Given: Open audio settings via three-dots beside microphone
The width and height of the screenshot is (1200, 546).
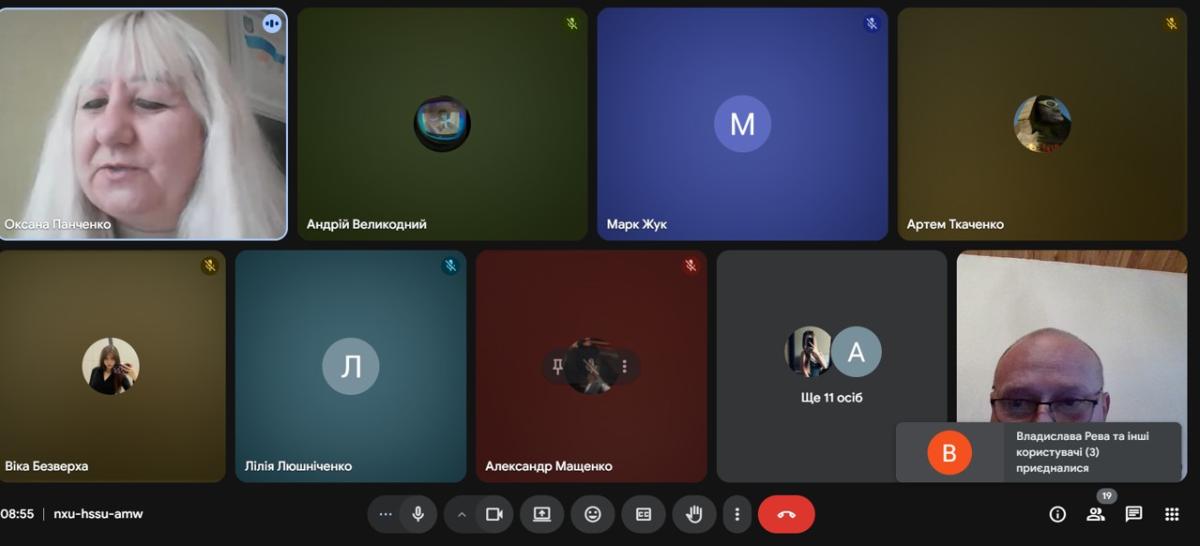Looking at the screenshot, I should [385, 514].
